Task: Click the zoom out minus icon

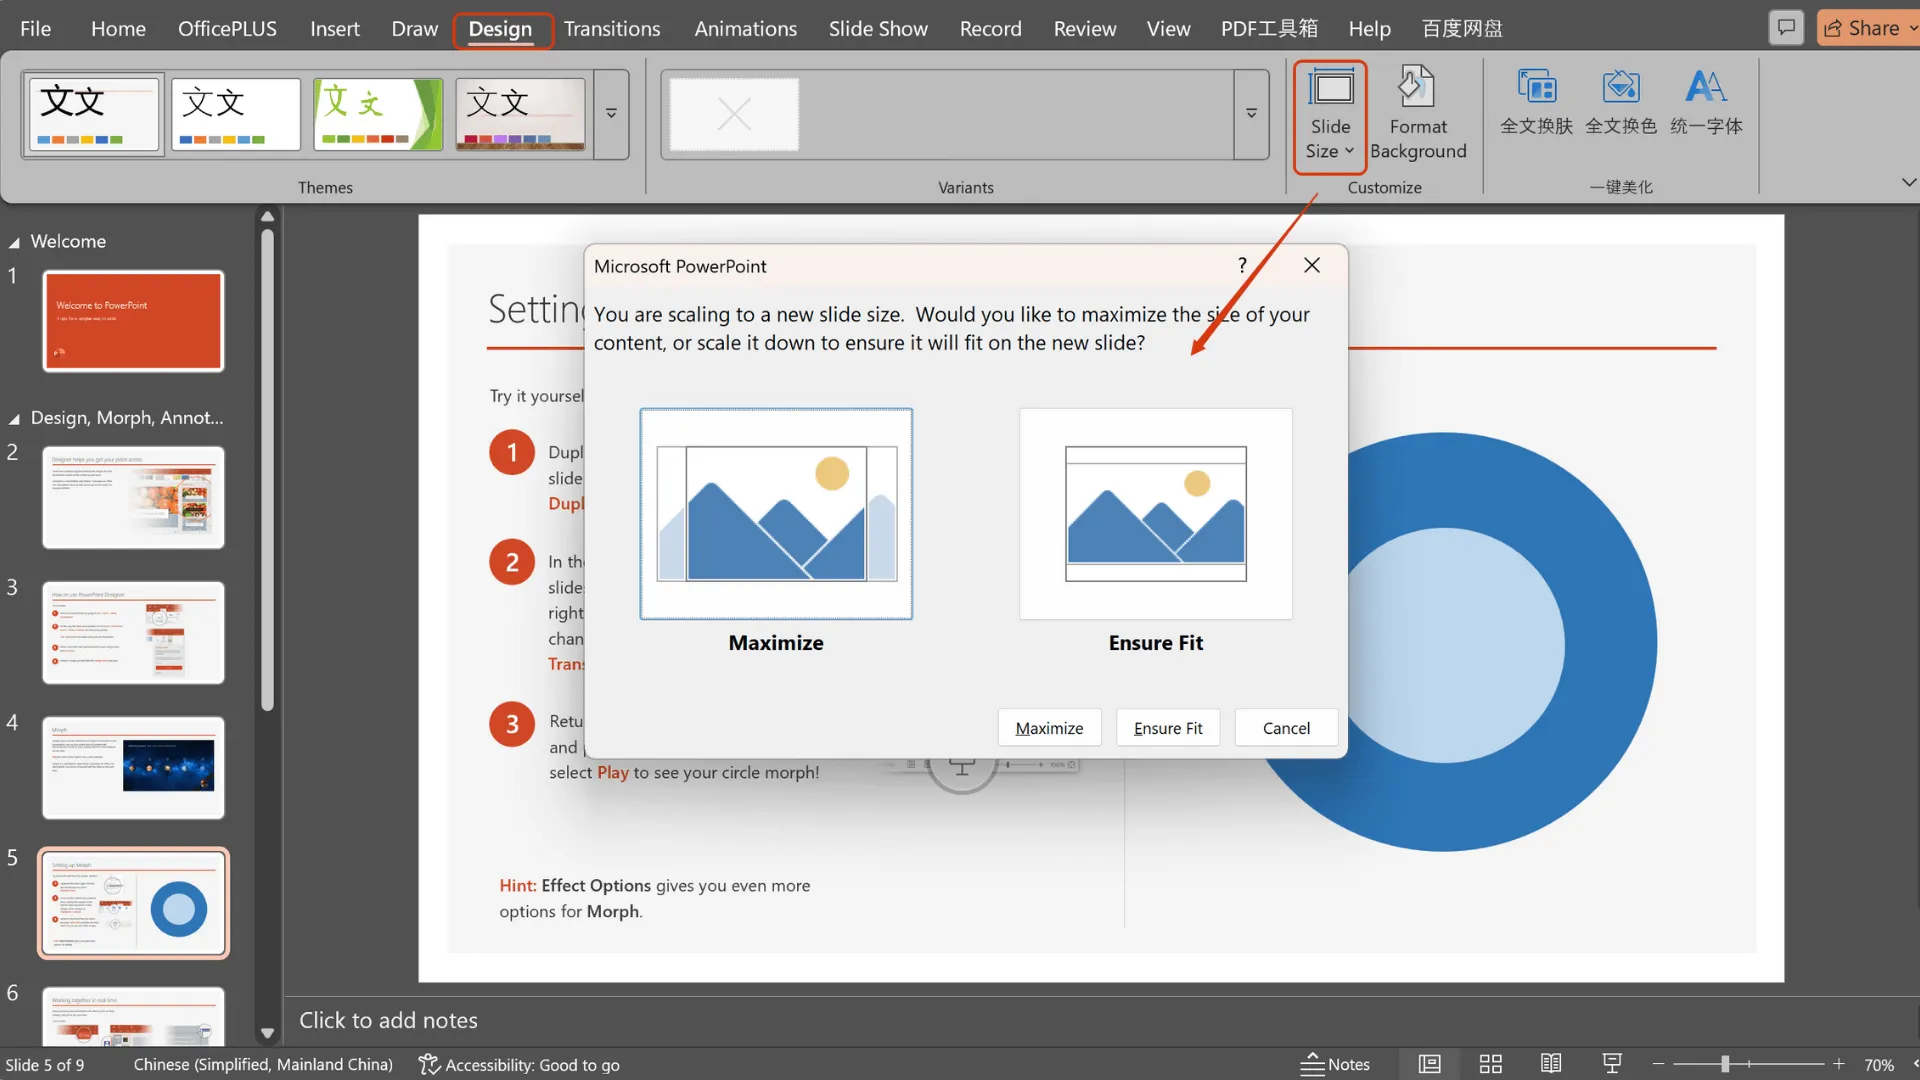Action: [x=1658, y=1064]
